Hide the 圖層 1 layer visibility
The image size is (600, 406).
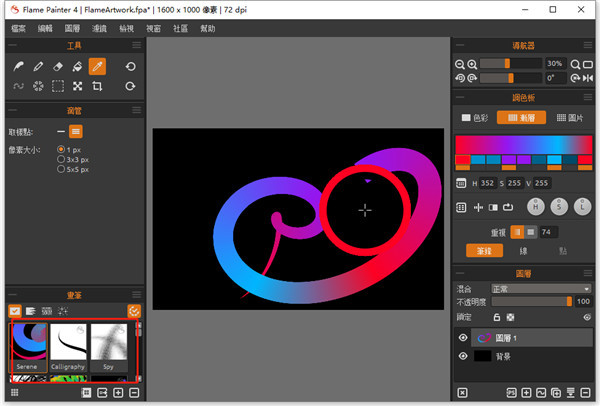click(463, 338)
